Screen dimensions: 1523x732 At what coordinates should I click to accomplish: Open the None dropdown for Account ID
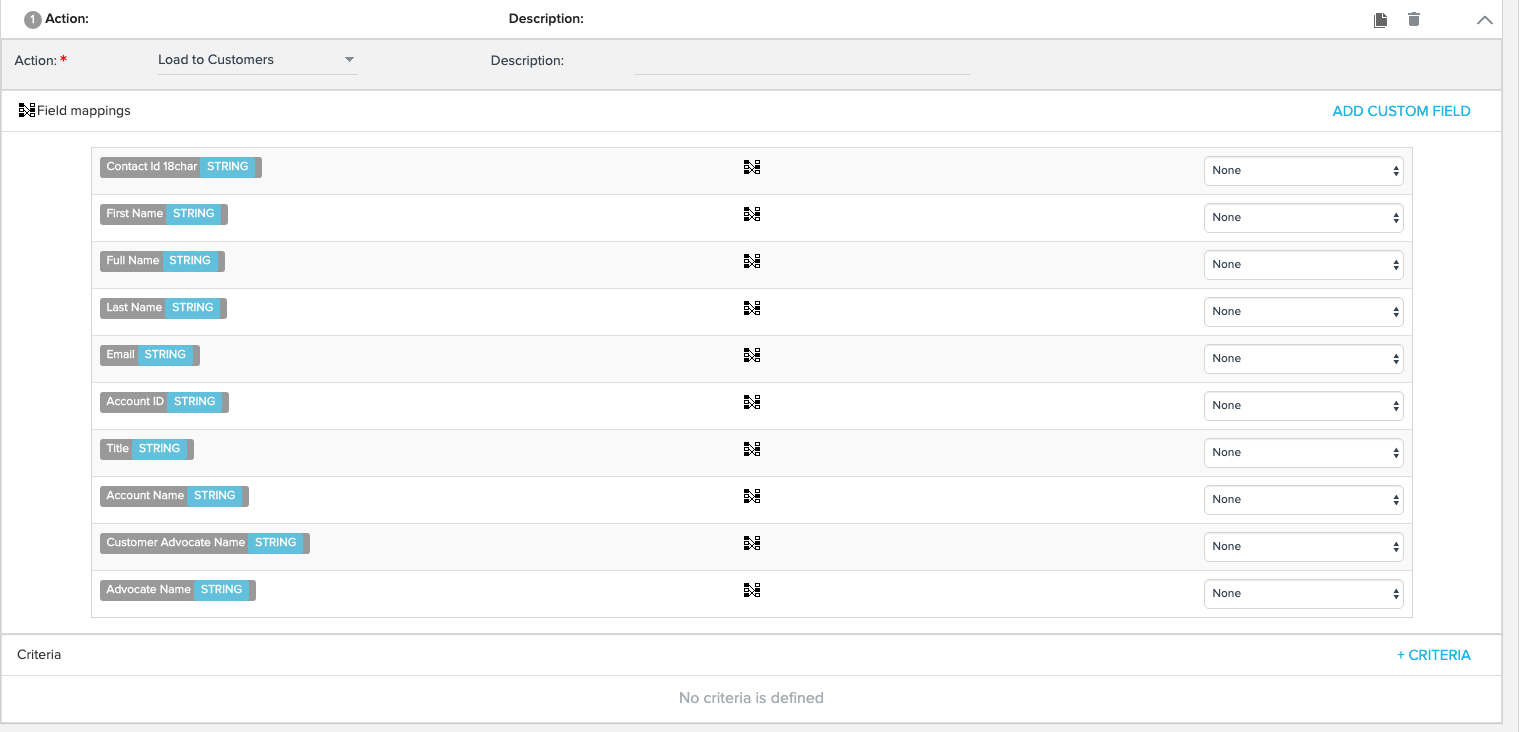(1303, 406)
